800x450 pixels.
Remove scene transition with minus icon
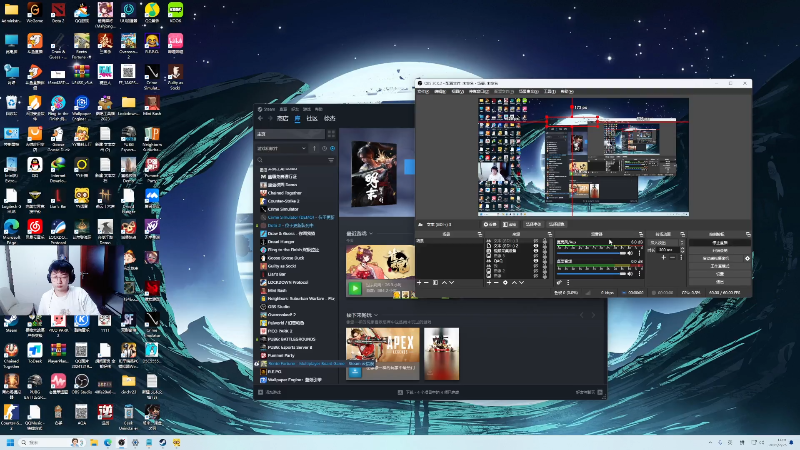(672, 258)
